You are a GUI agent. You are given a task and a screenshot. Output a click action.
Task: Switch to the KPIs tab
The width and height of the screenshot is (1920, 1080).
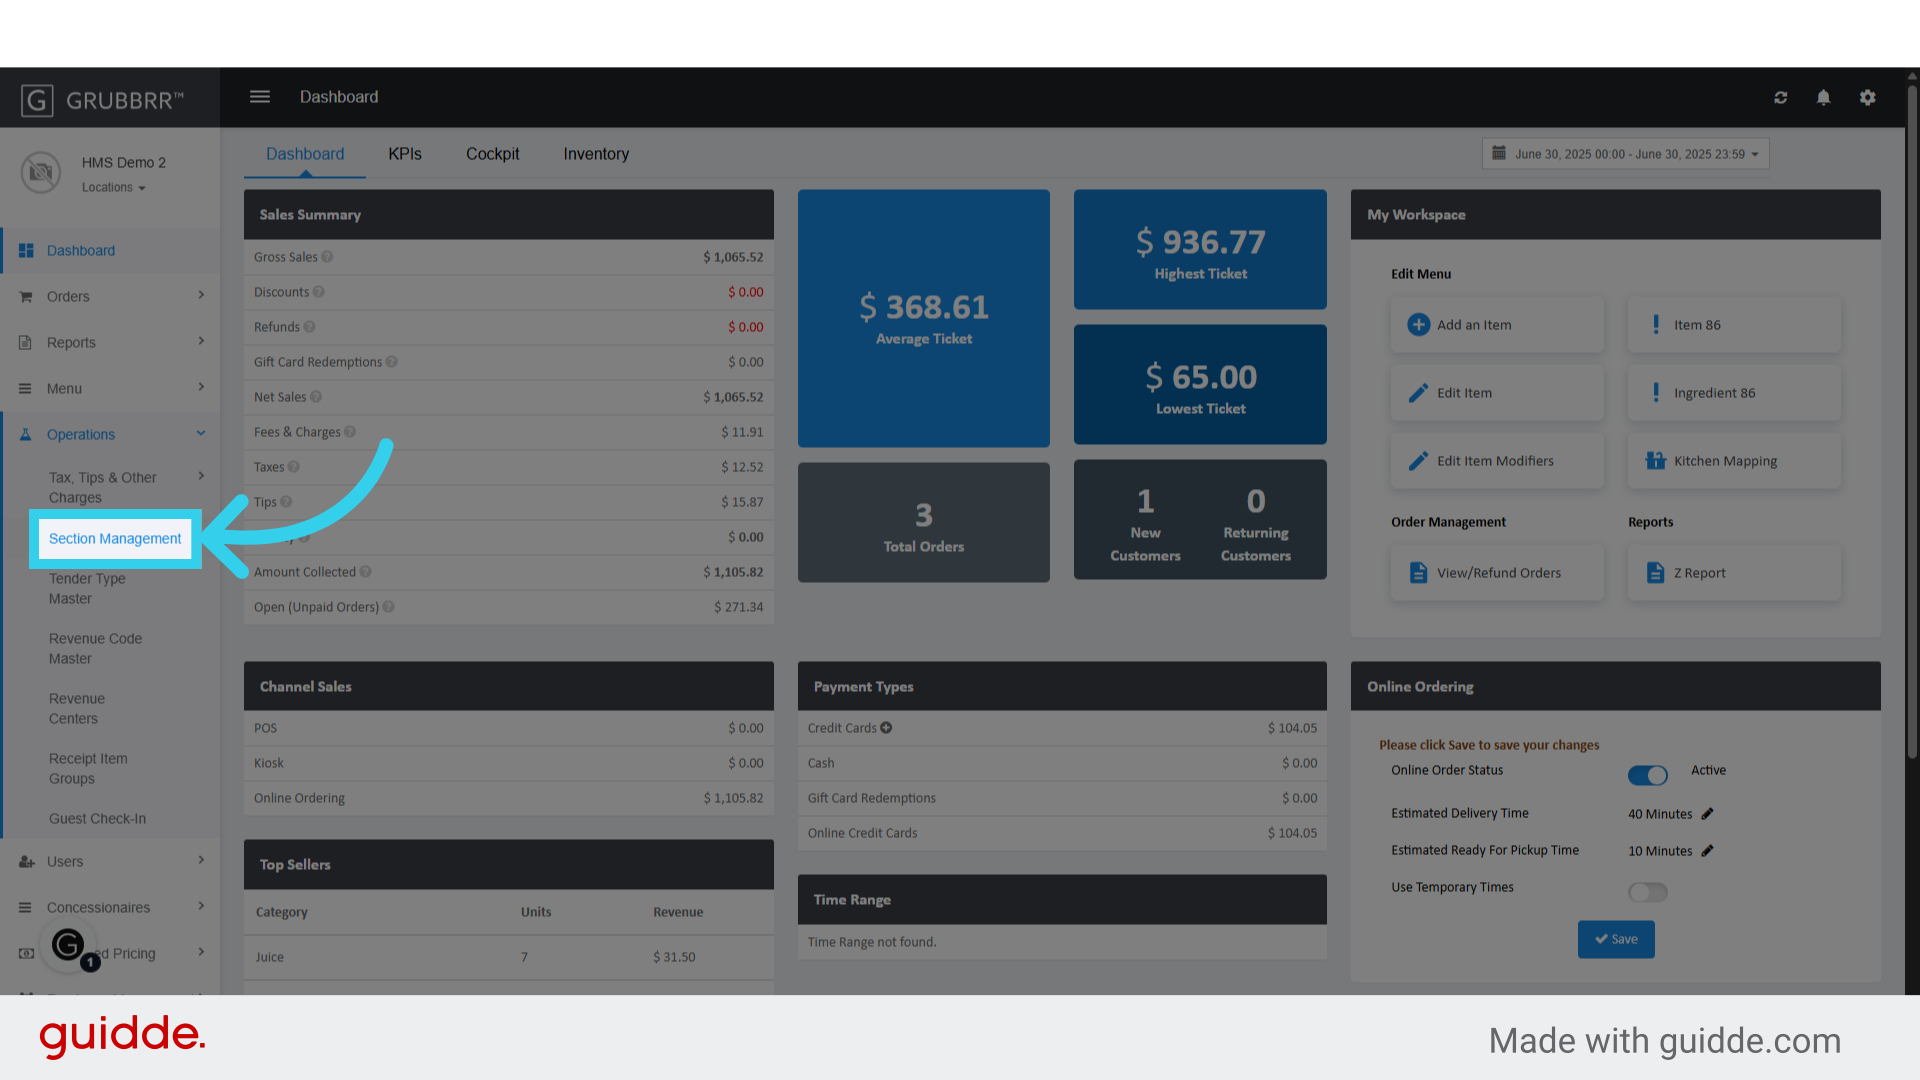tap(405, 154)
